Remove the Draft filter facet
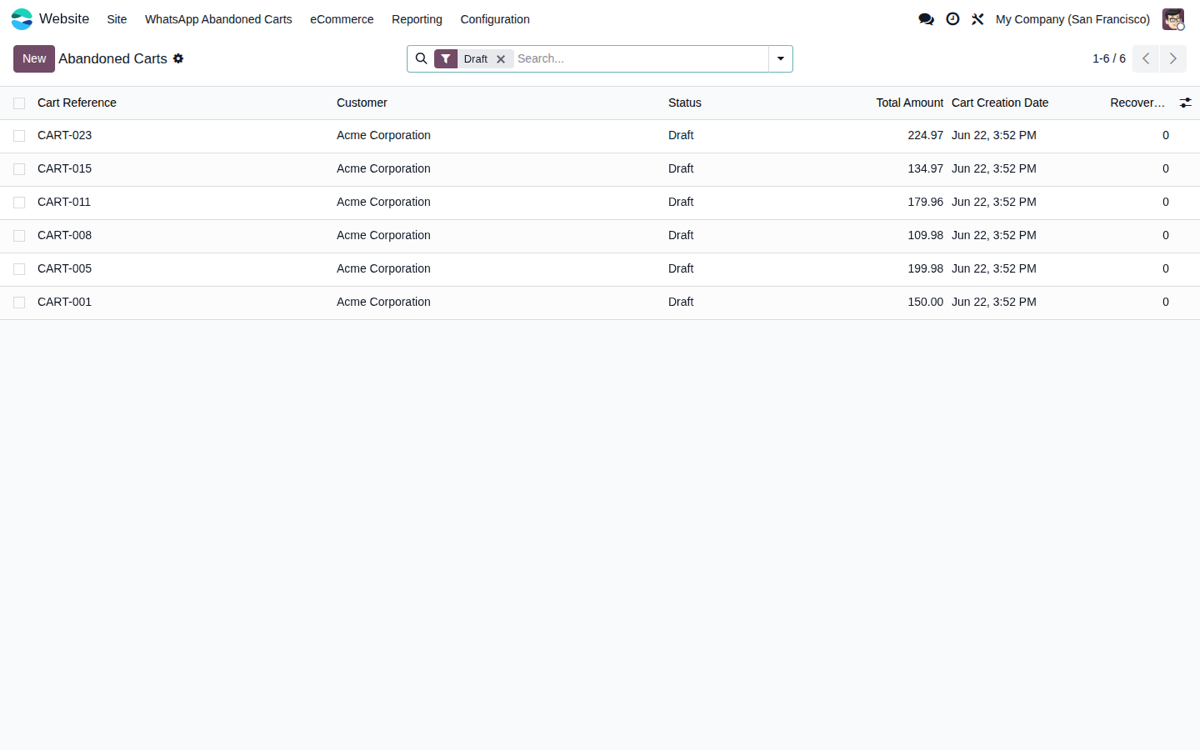The width and height of the screenshot is (1200, 750). 501,59
